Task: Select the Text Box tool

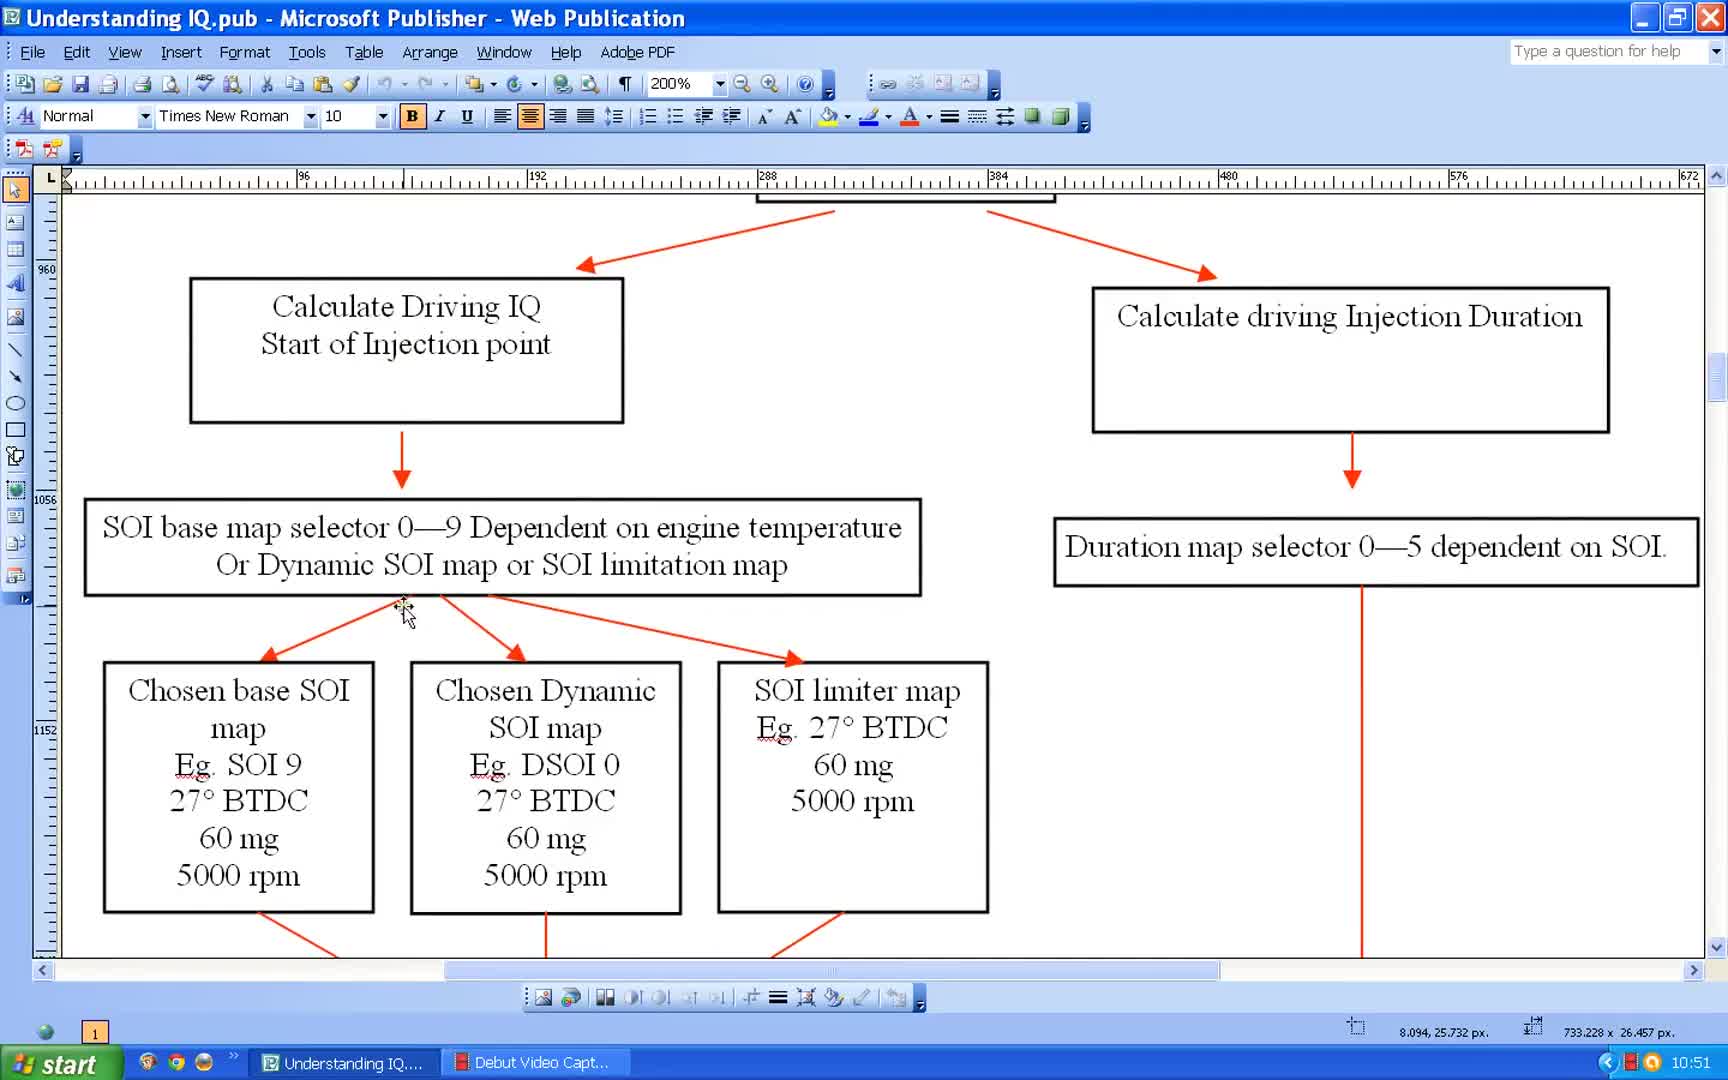Action: (x=15, y=222)
